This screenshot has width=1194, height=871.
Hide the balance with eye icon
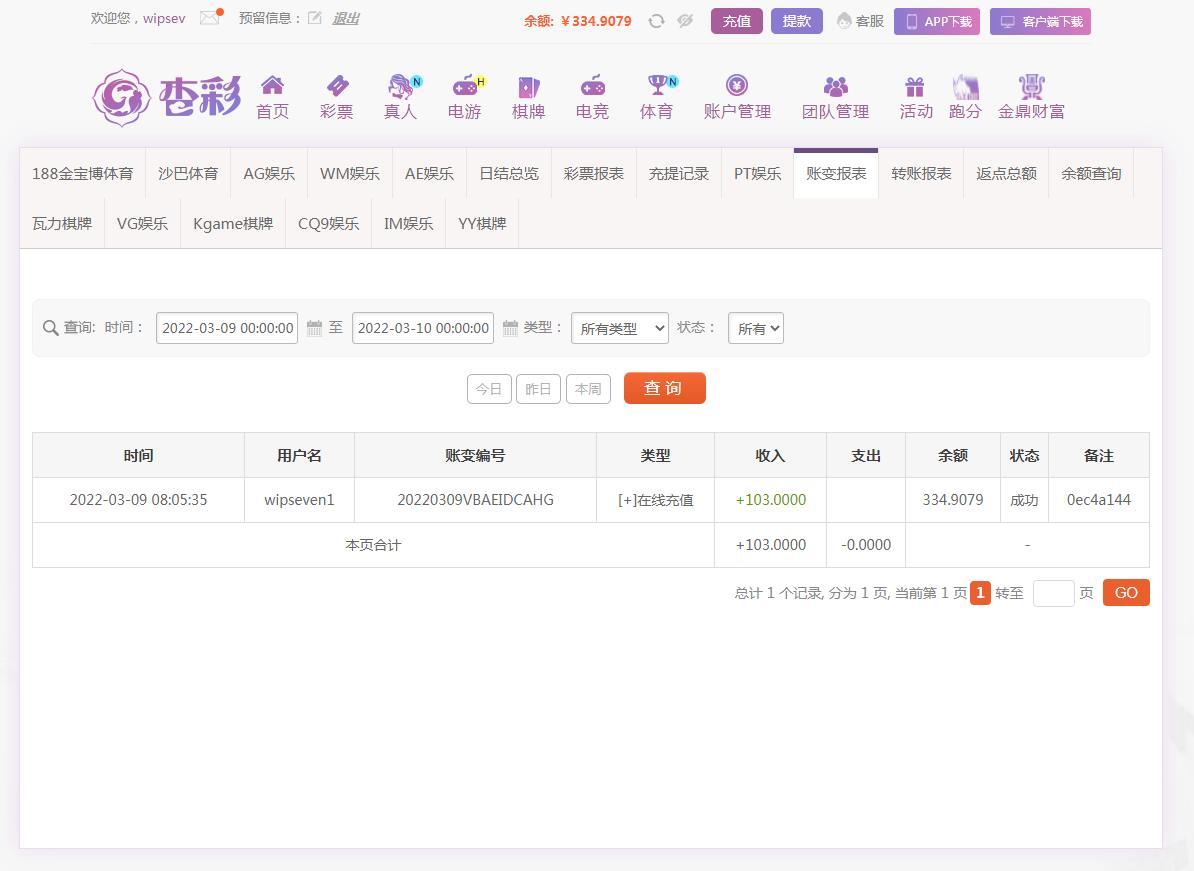[x=685, y=21]
